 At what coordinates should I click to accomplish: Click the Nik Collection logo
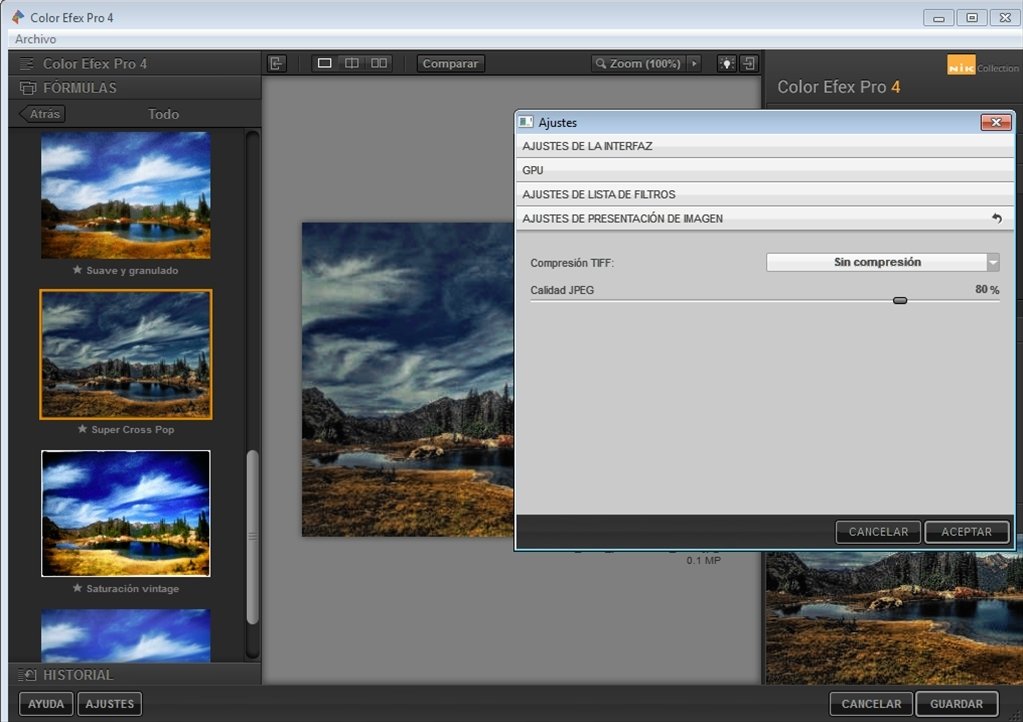coord(983,65)
